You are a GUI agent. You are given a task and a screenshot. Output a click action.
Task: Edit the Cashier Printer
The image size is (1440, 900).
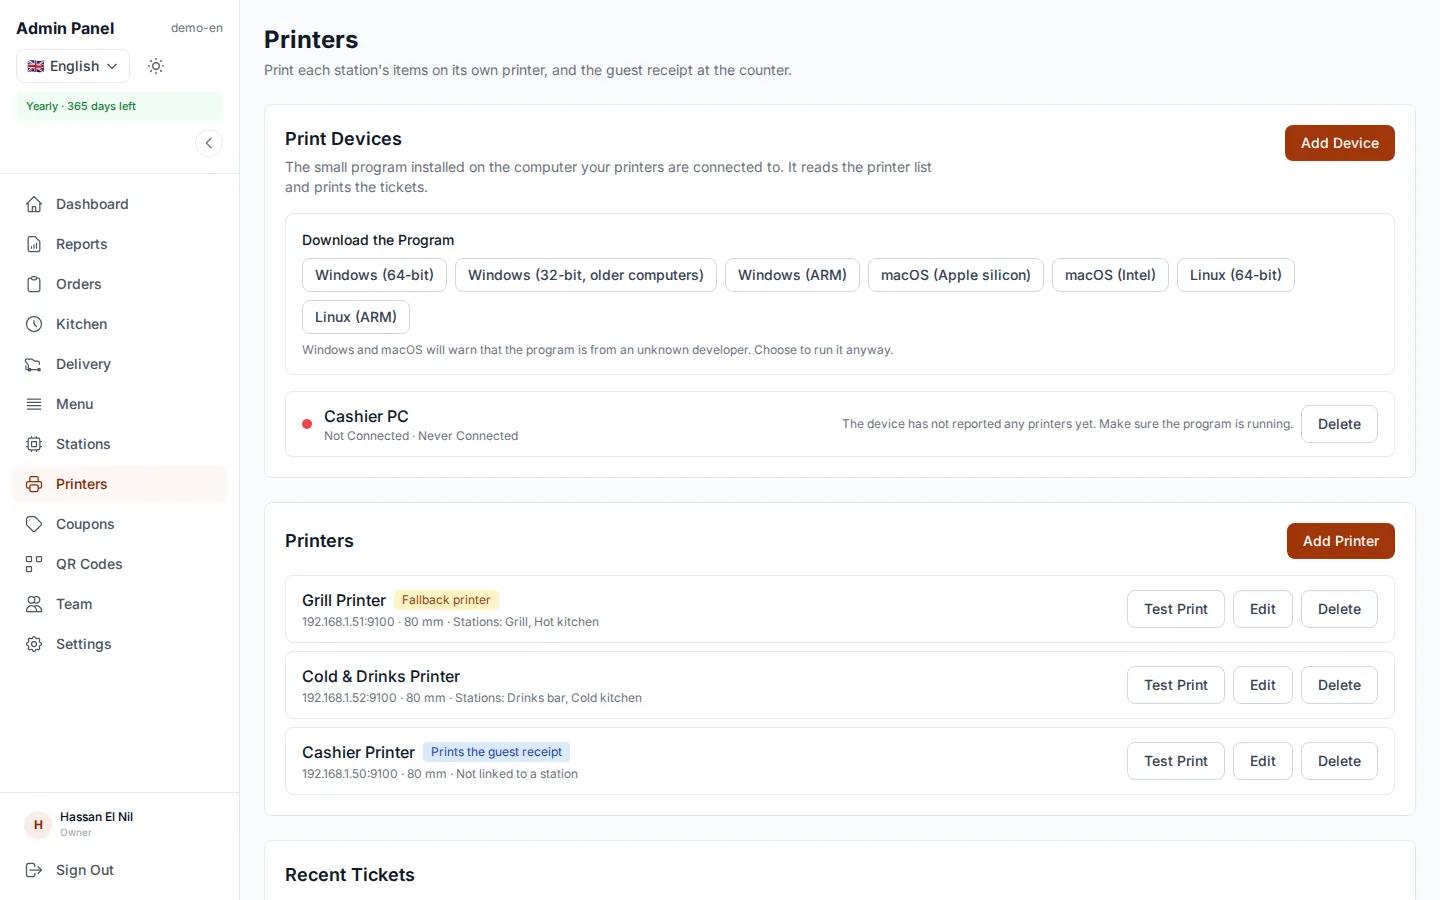(x=1263, y=761)
